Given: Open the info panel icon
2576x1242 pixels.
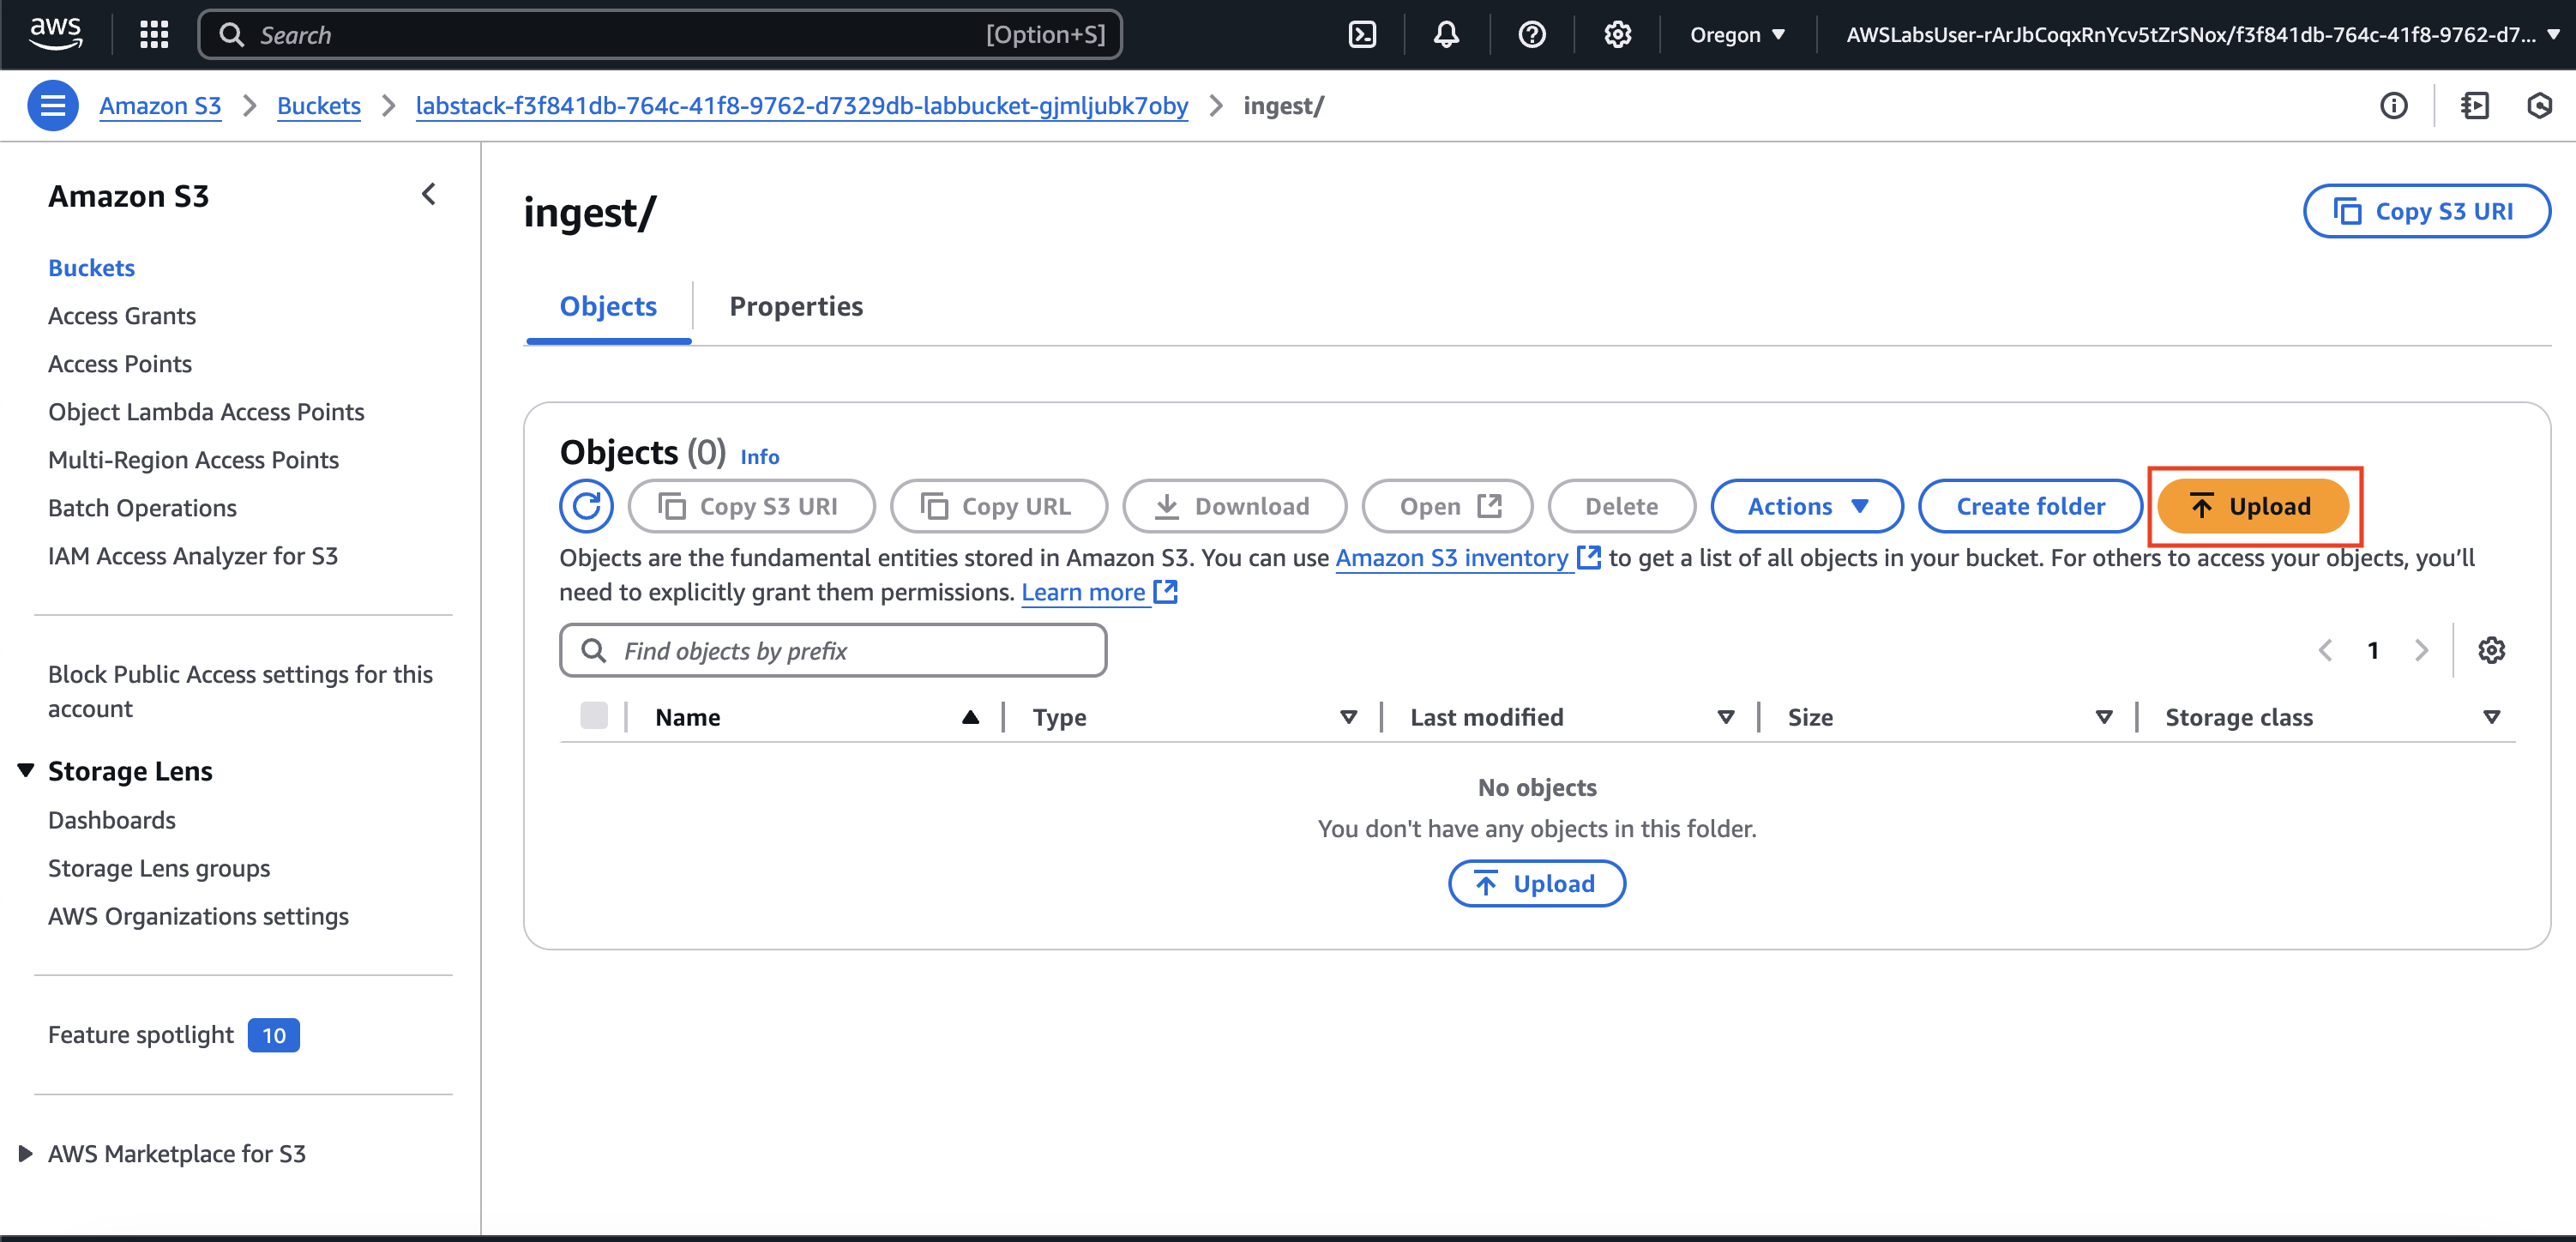Looking at the screenshot, I should click(x=2393, y=105).
